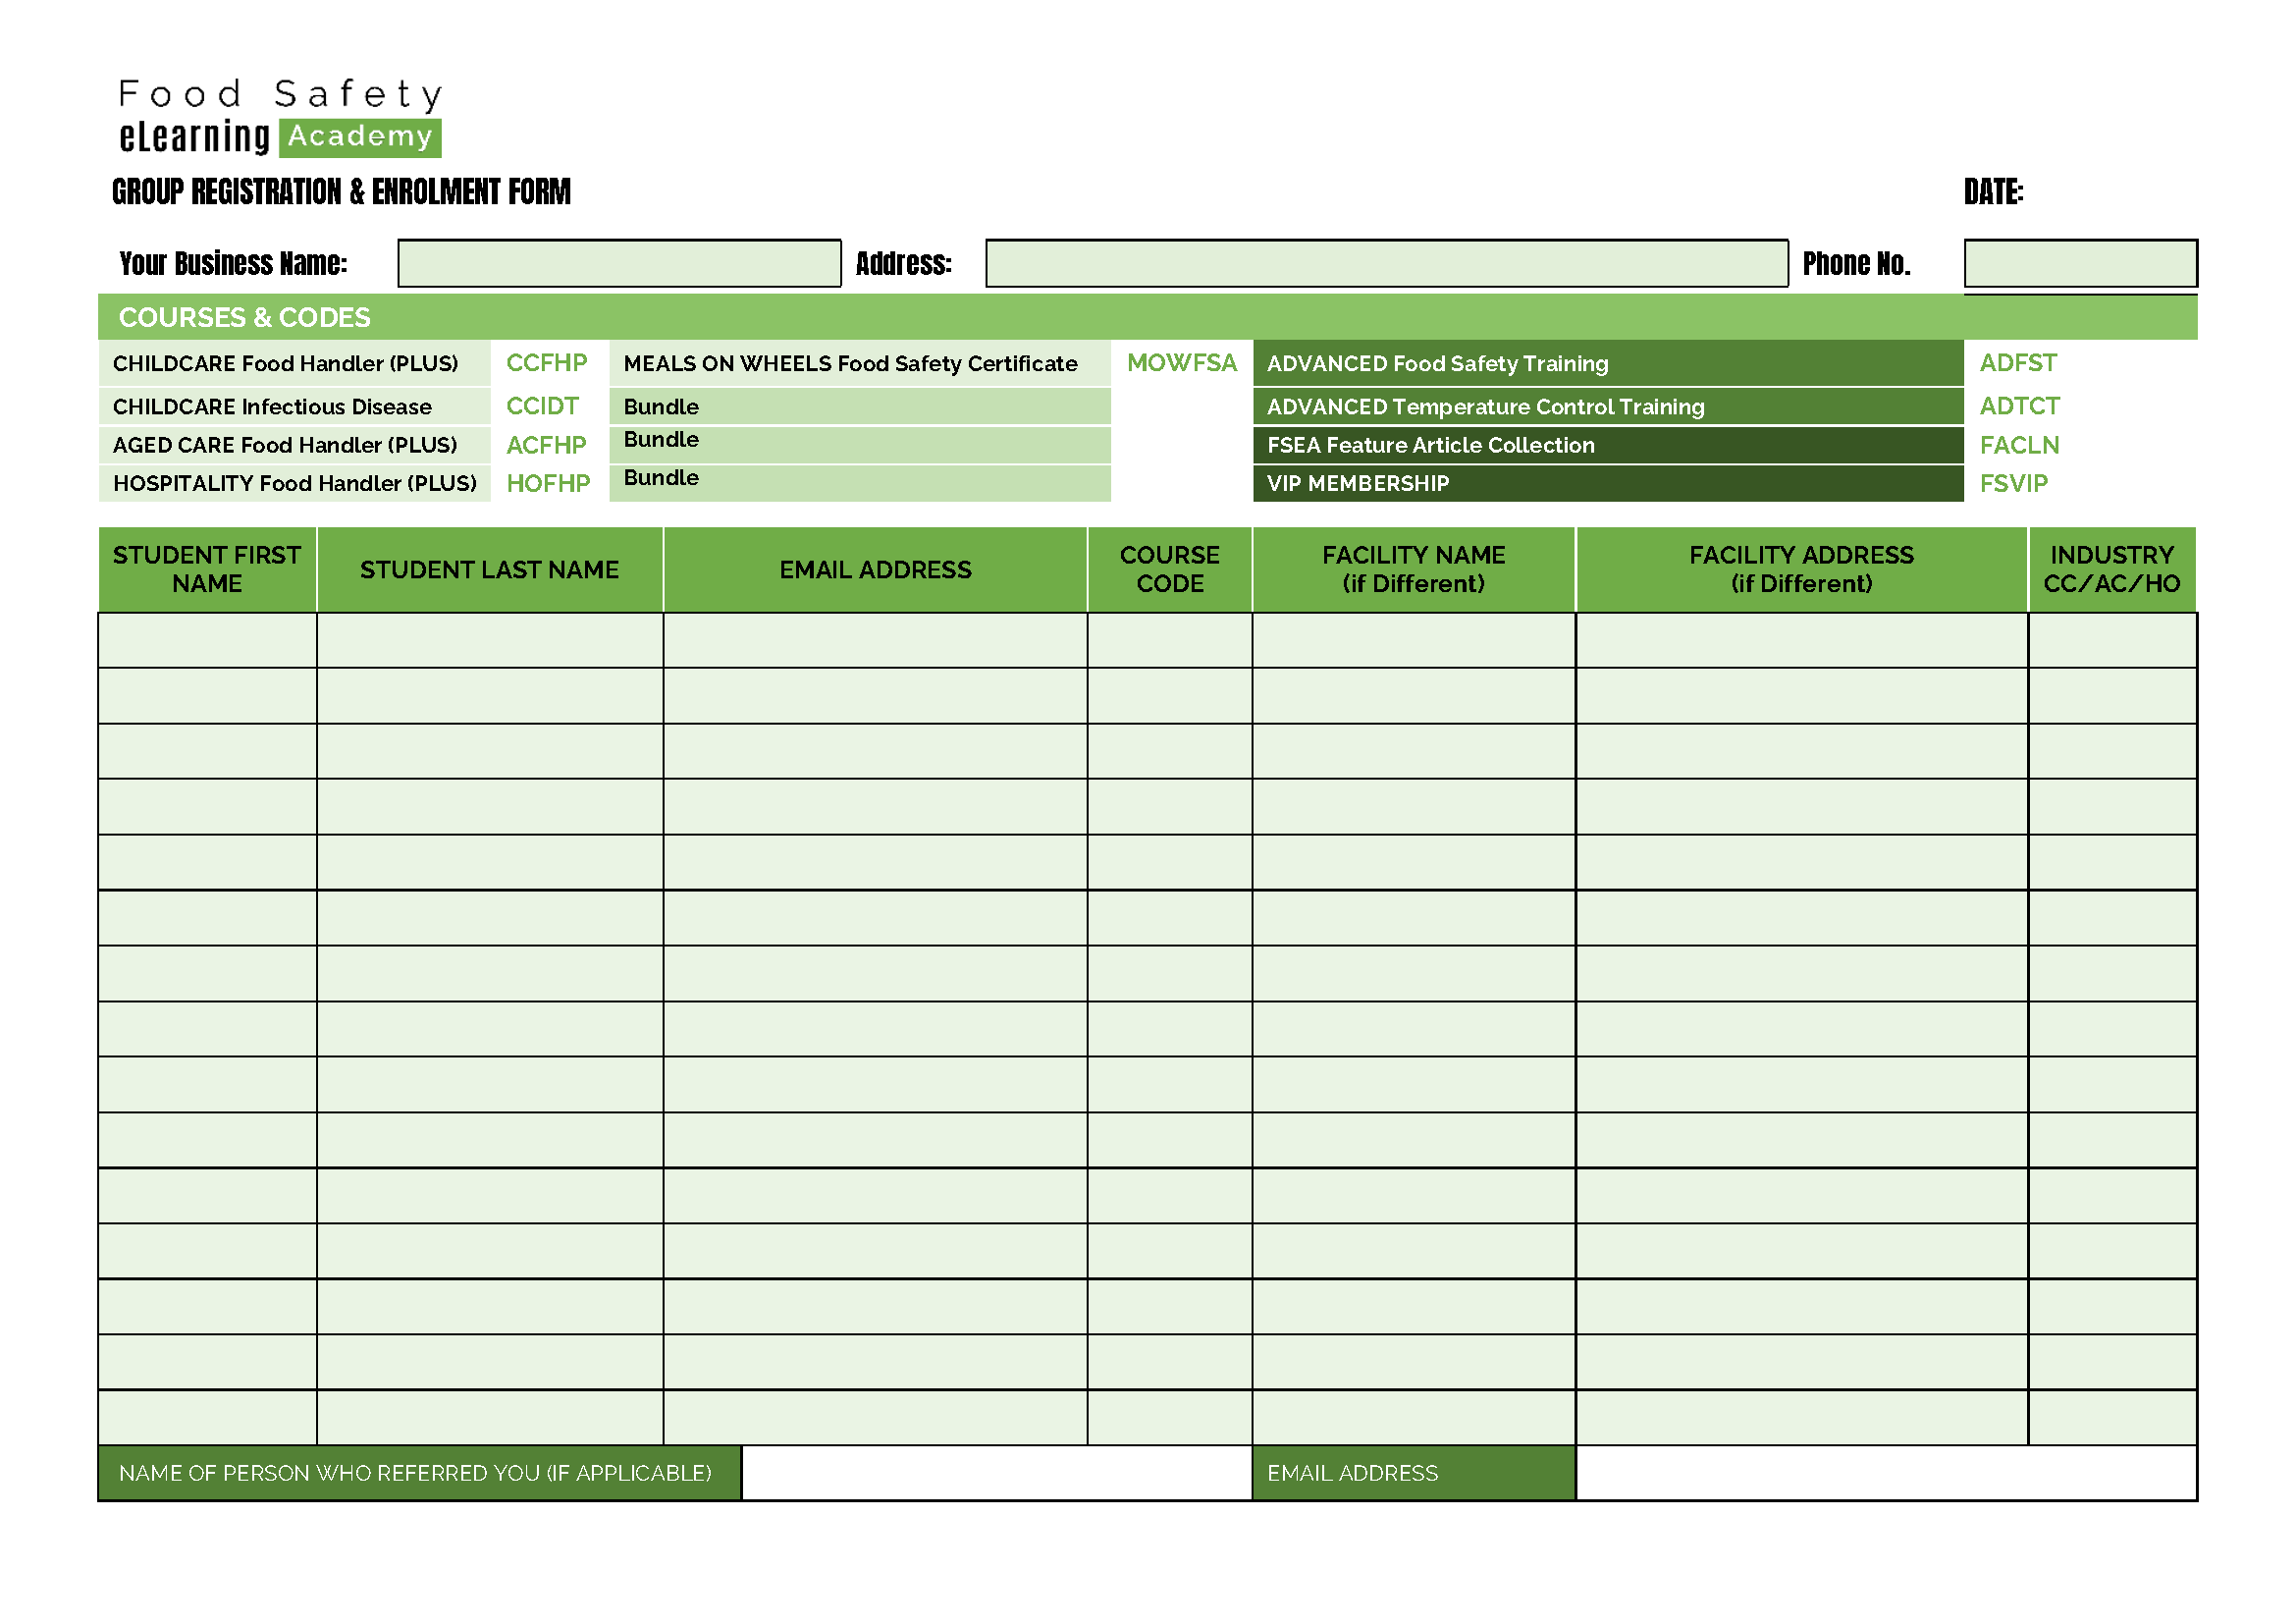Click the Address input field
The width and height of the screenshot is (2296, 1624).
click(1386, 263)
